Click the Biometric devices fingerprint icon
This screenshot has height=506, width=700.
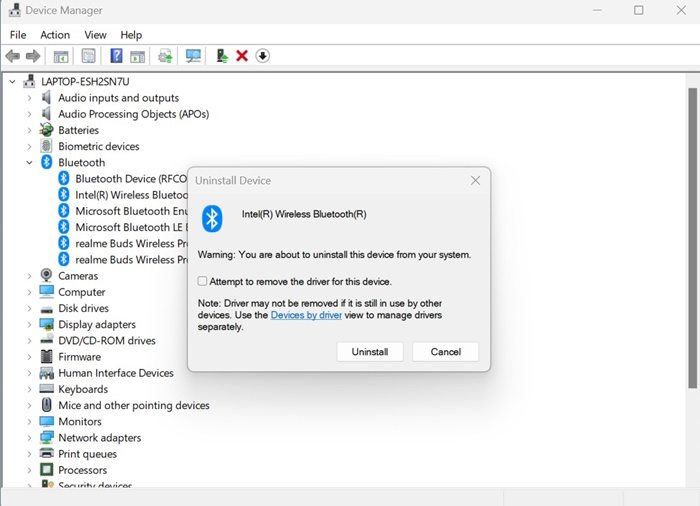pos(46,146)
